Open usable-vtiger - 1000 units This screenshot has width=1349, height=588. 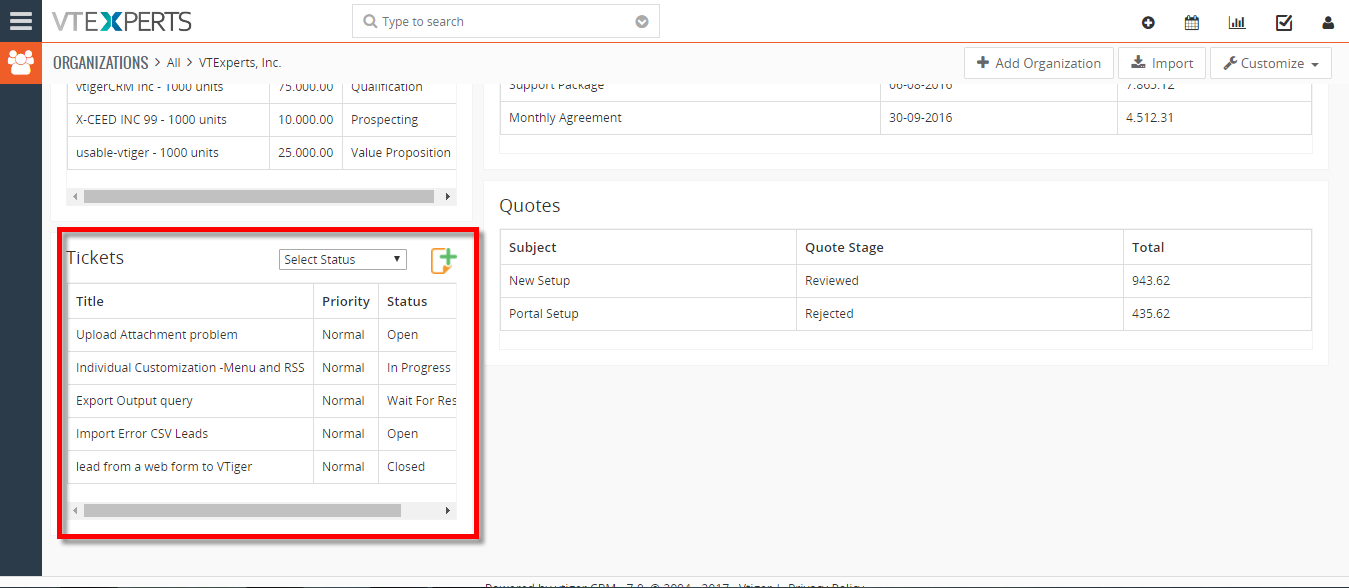click(x=147, y=153)
